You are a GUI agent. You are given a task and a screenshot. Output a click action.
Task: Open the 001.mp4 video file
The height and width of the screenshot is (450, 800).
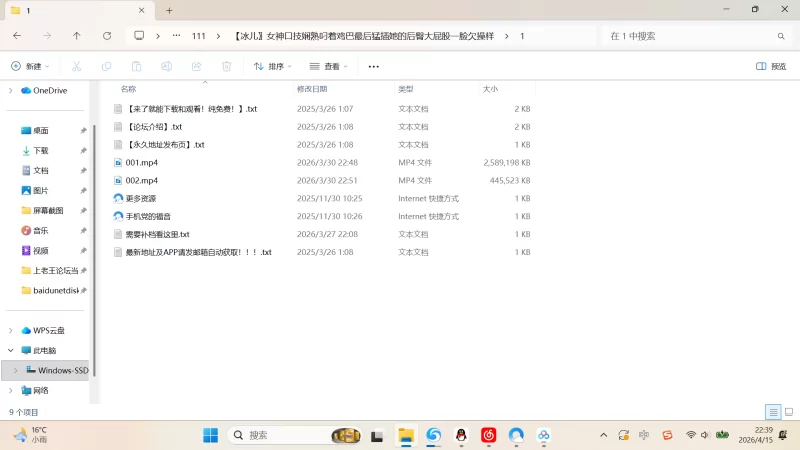pyautogui.click(x=141, y=162)
